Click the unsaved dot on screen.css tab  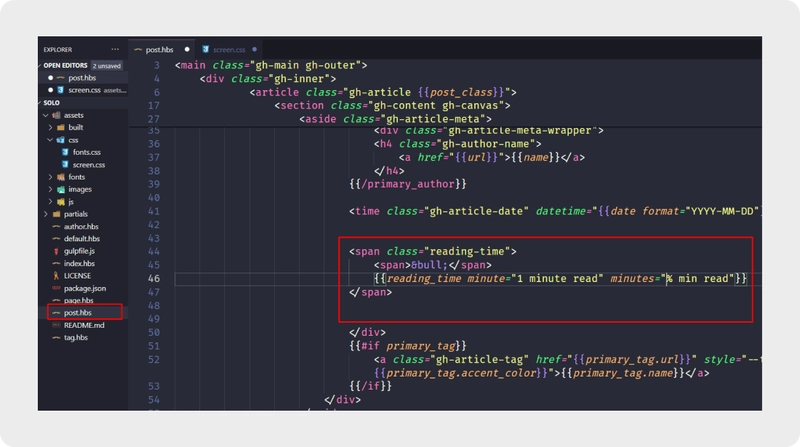(x=254, y=49)
